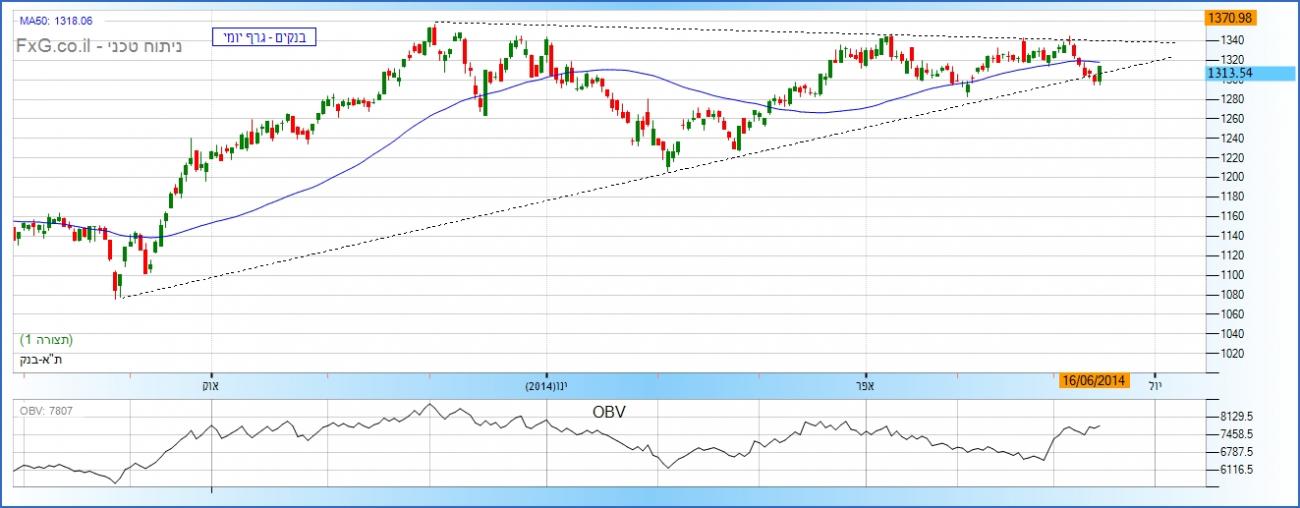Viewport: 1300px width, 508px height.
Task: Click the centered OBV panel title
Action: [x=609, y=411]
